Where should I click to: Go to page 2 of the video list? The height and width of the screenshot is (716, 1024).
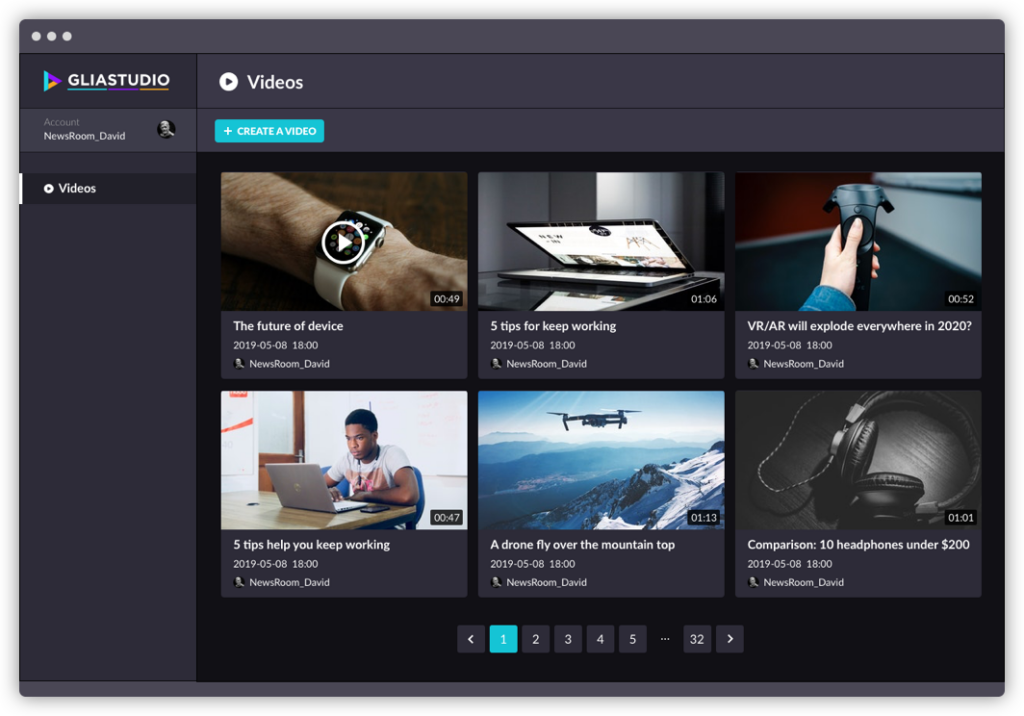pyautogui.click(x=536, y=638)
